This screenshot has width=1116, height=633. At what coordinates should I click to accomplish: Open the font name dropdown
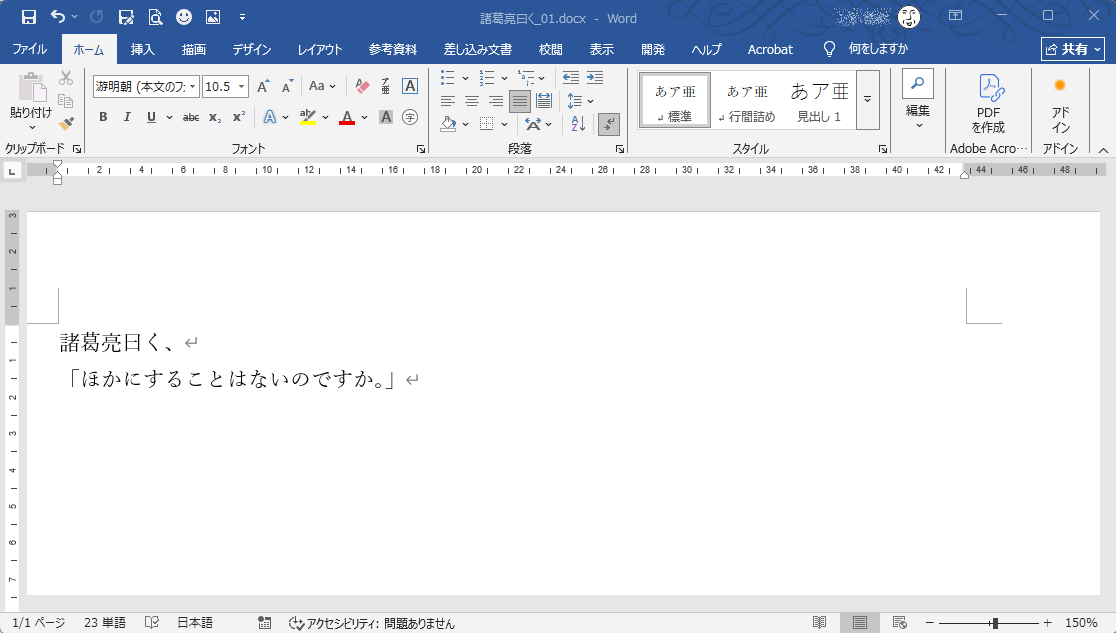[192, 86]
